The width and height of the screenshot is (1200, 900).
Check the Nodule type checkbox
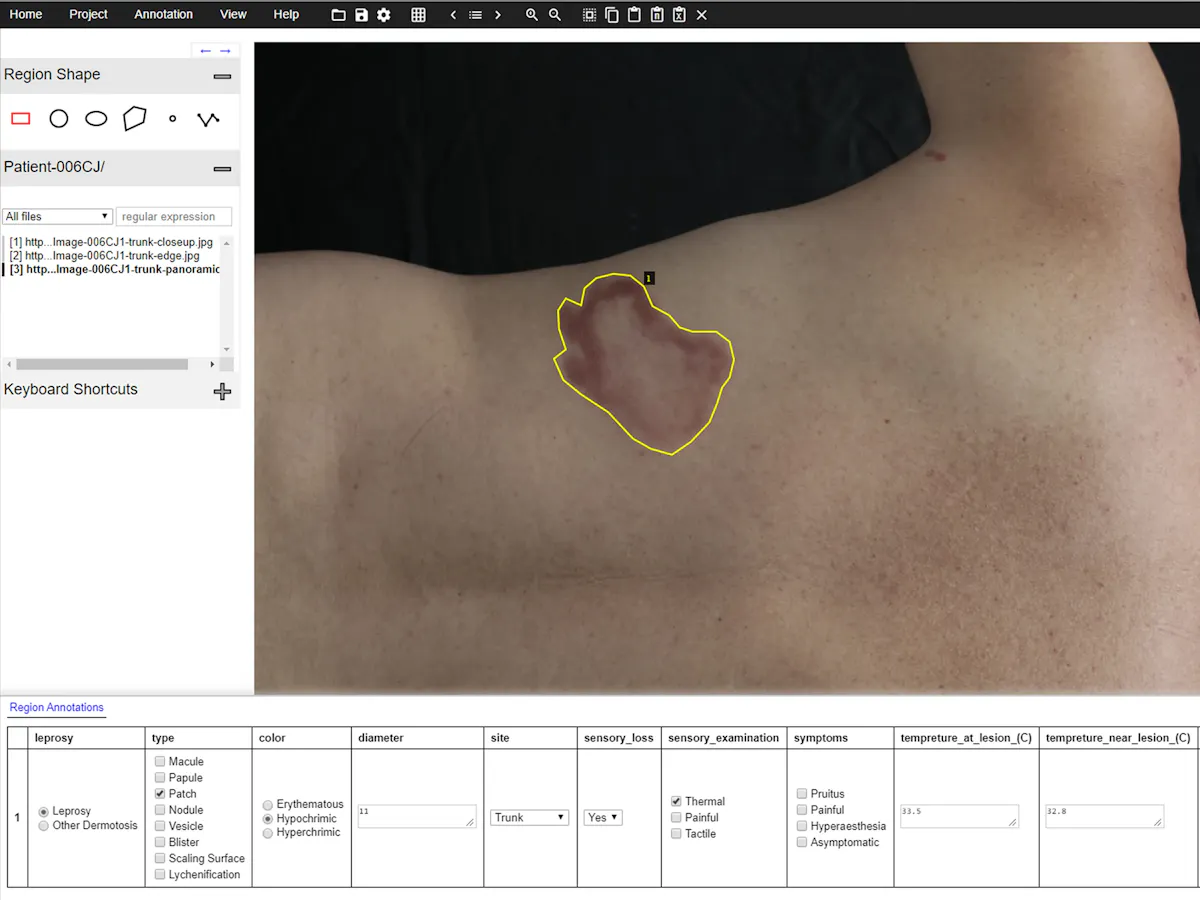point(160,810)
